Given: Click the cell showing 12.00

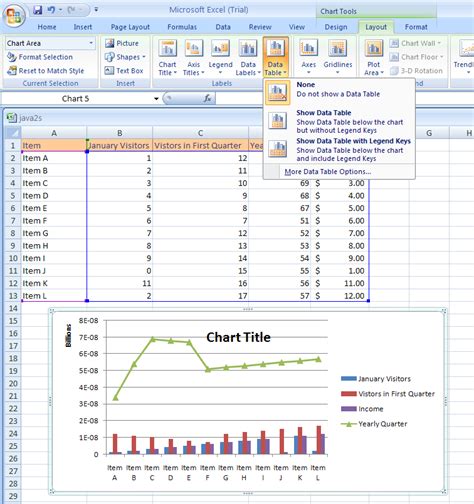Looking at the screenshot, I should pos(340,296).
